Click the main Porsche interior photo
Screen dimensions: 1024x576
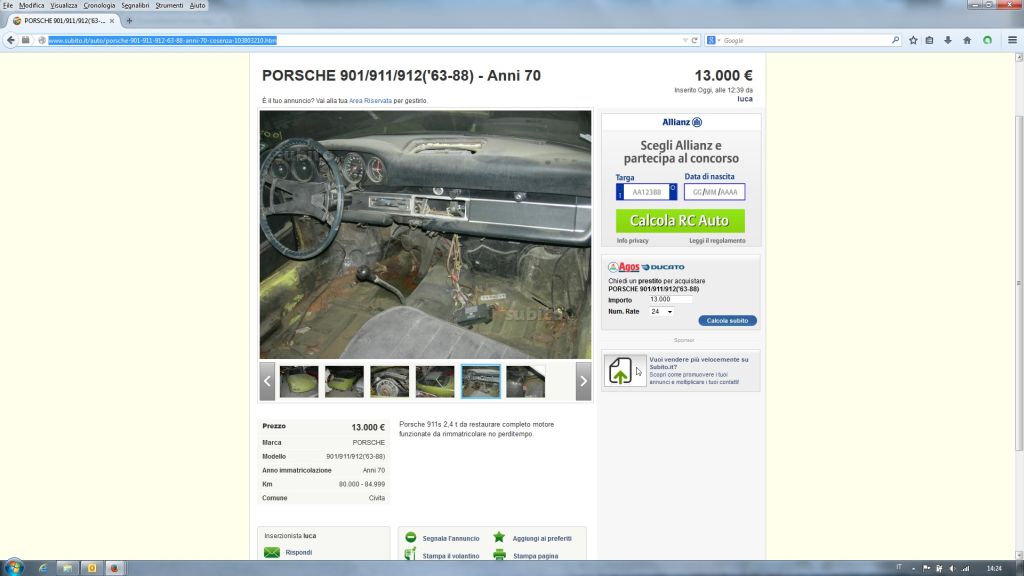[425, 234]
